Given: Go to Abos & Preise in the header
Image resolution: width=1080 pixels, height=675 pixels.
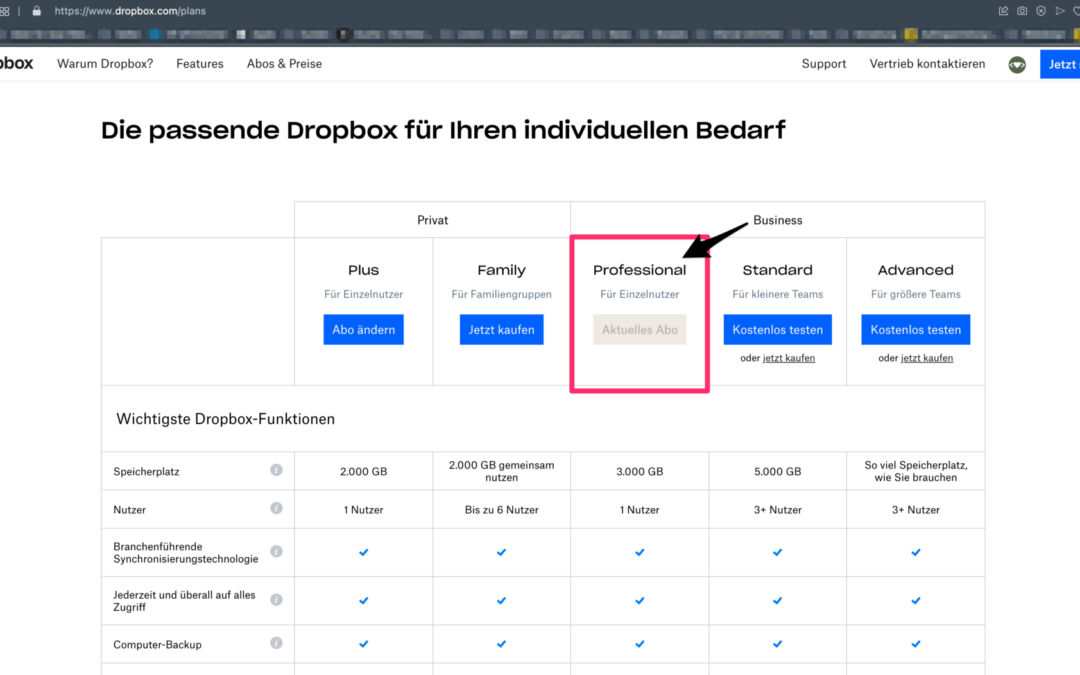Looking at the screenshot, I should [x=284, y=64].
